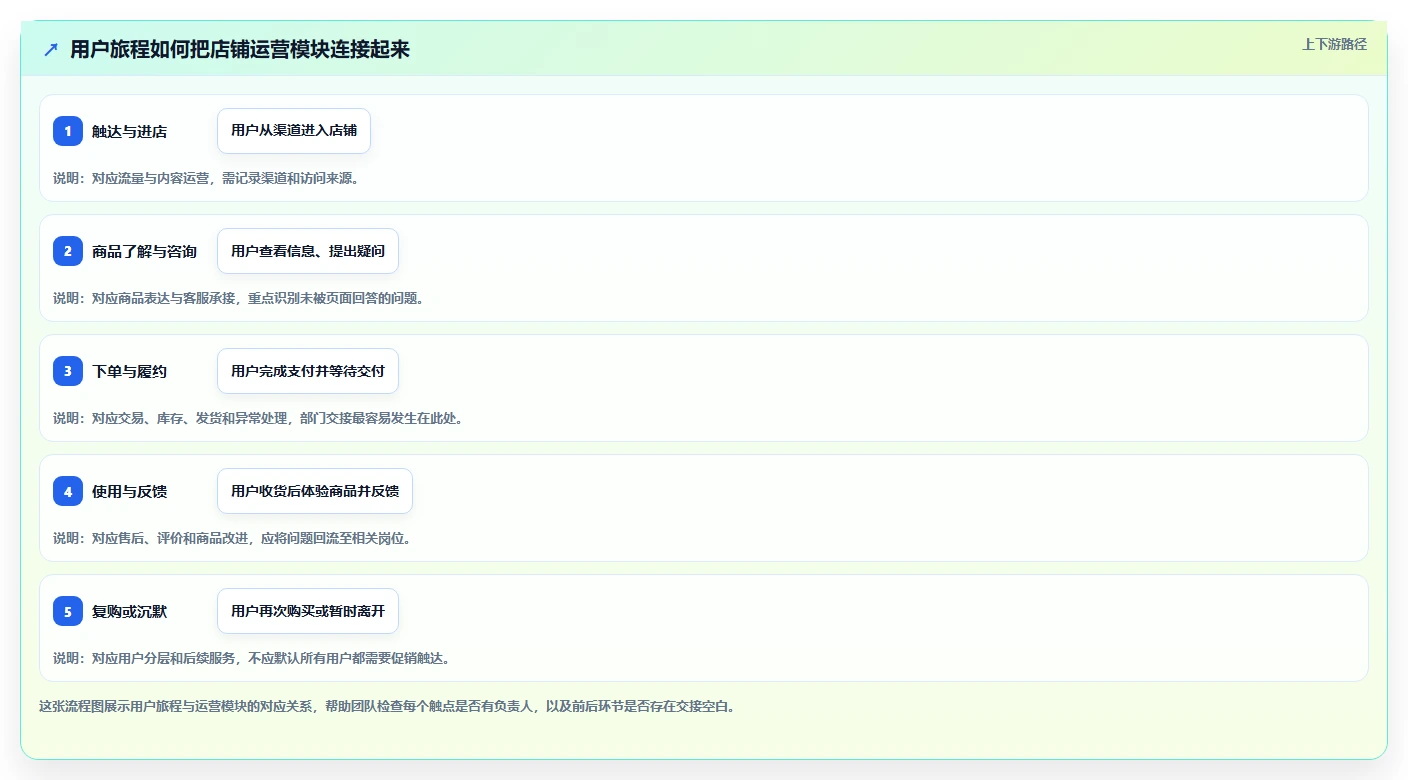Click the 用户完成支付并等待交付 box
Image resolution: width=1408 pixels, height=780 pixels.
(x=308, y=371)
